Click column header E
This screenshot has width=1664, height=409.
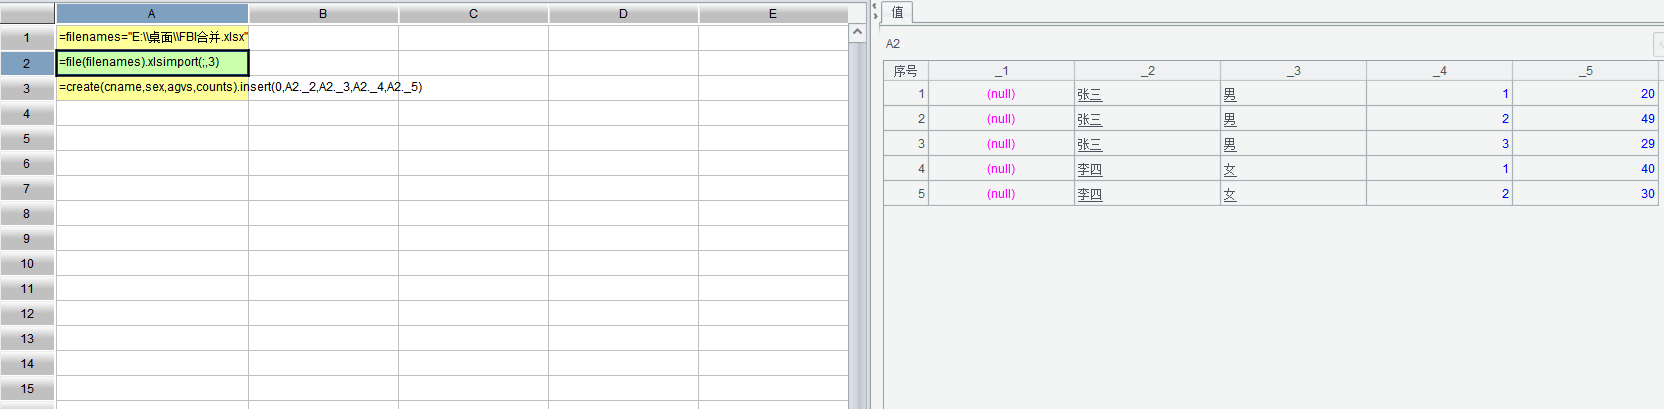(773, 14)
